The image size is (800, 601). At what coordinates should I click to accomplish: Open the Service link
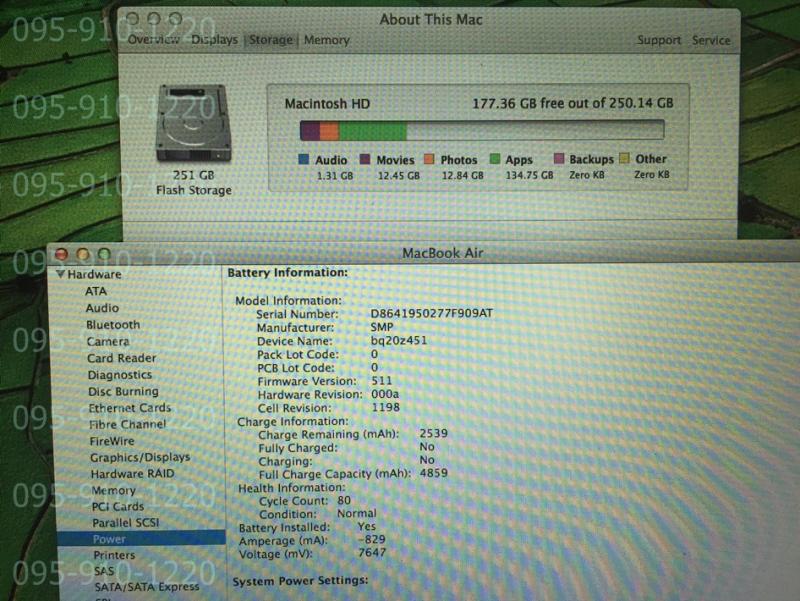pos(711,40)
